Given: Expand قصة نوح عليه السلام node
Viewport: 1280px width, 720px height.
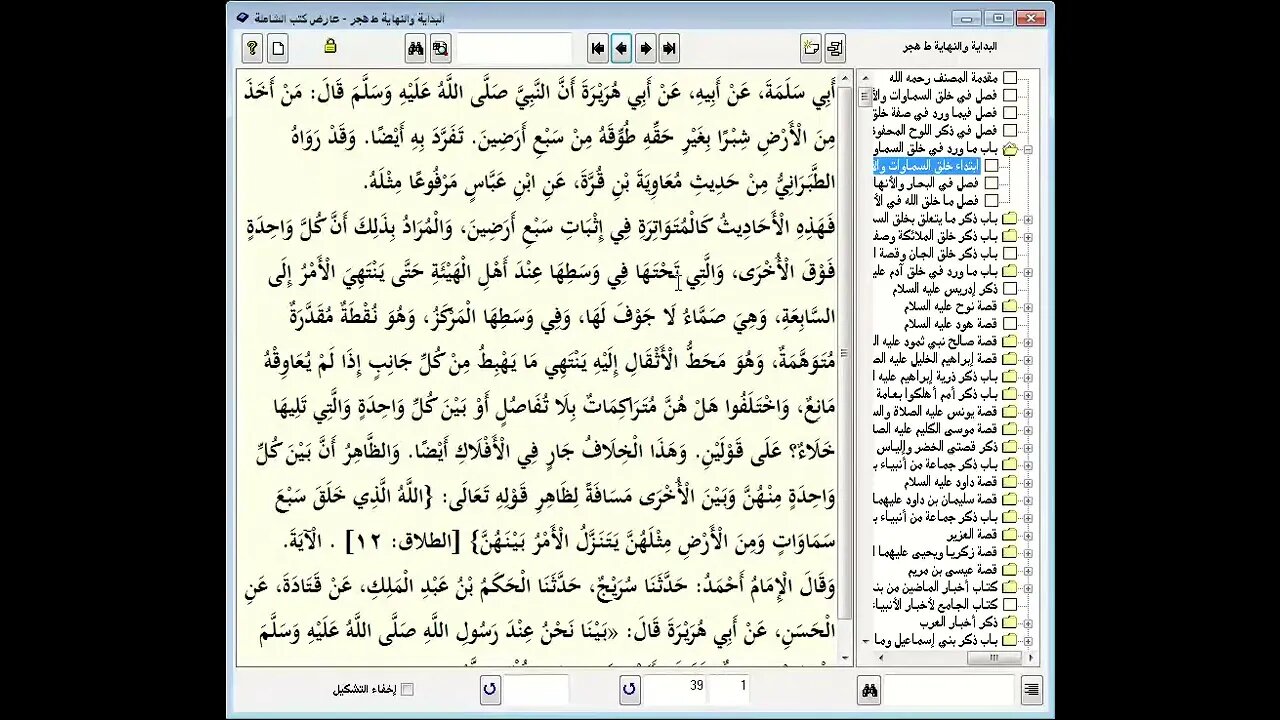Looking at the screenshot, I should 1028,306.
